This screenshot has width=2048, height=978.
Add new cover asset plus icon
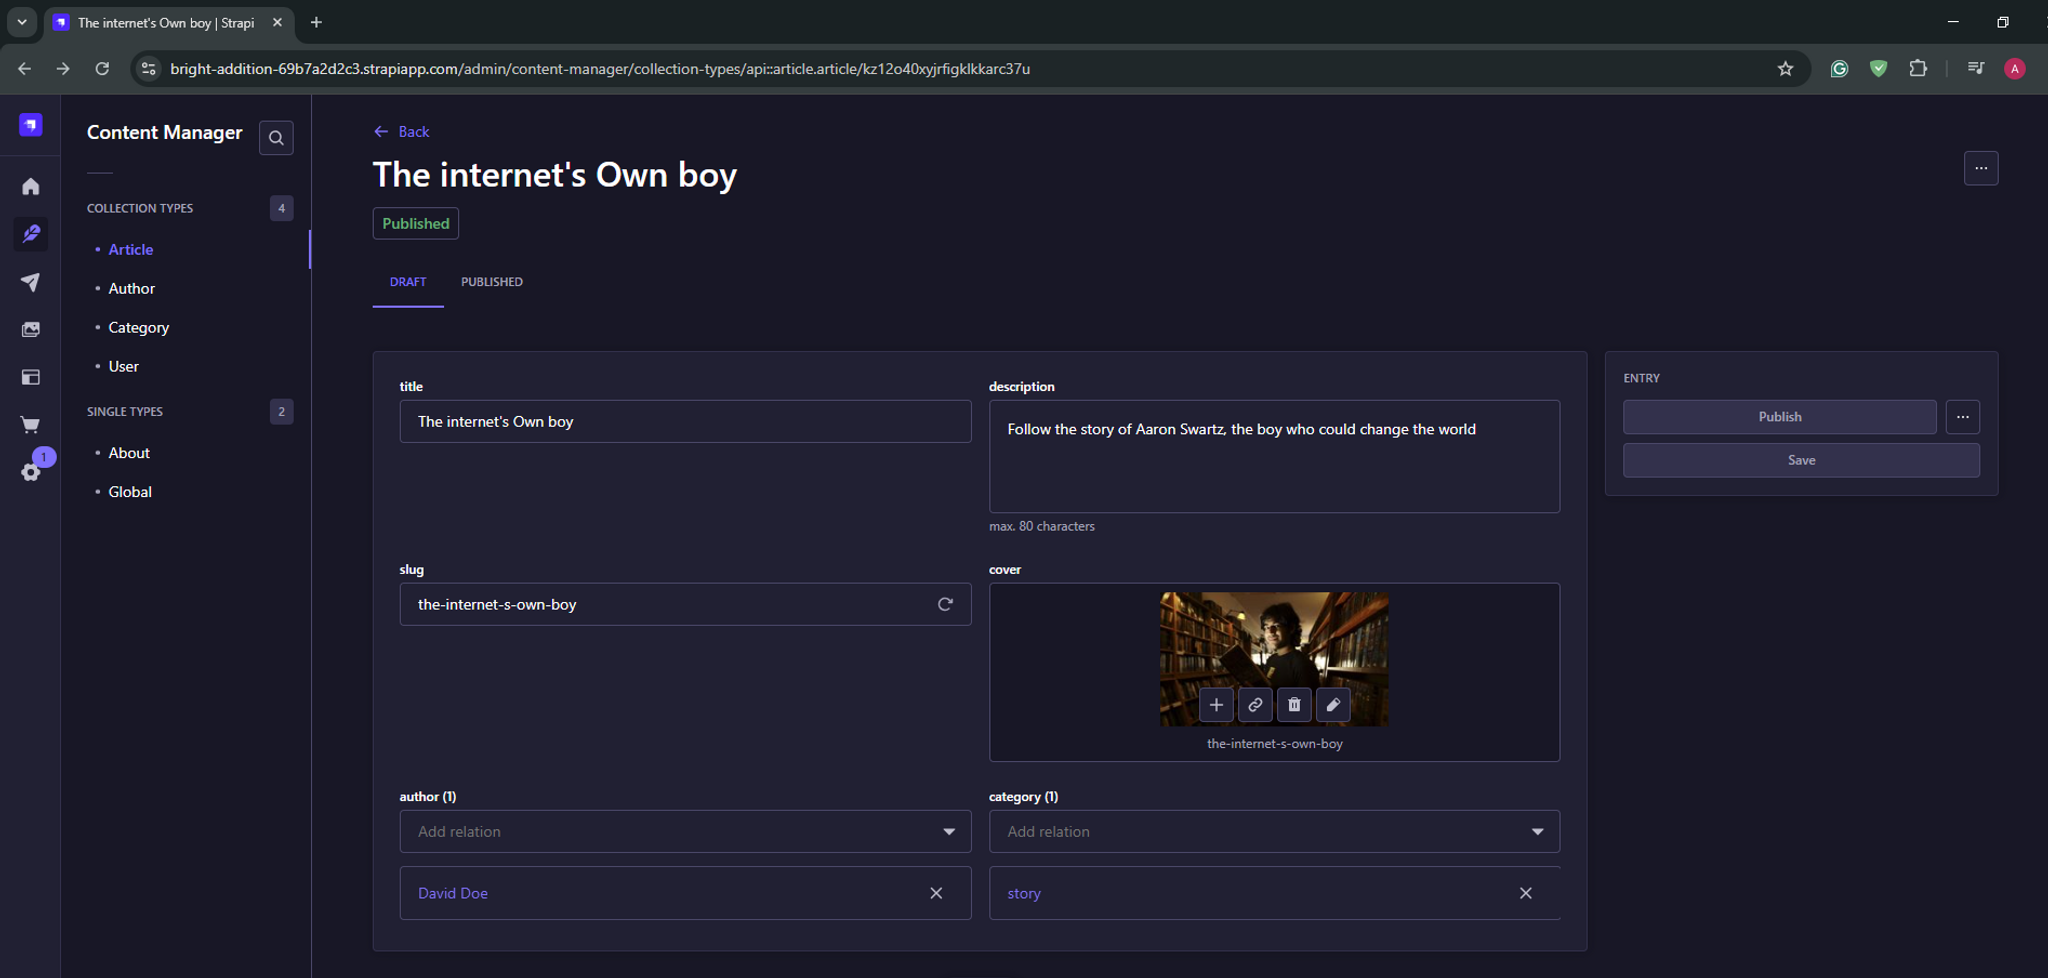1216,705
